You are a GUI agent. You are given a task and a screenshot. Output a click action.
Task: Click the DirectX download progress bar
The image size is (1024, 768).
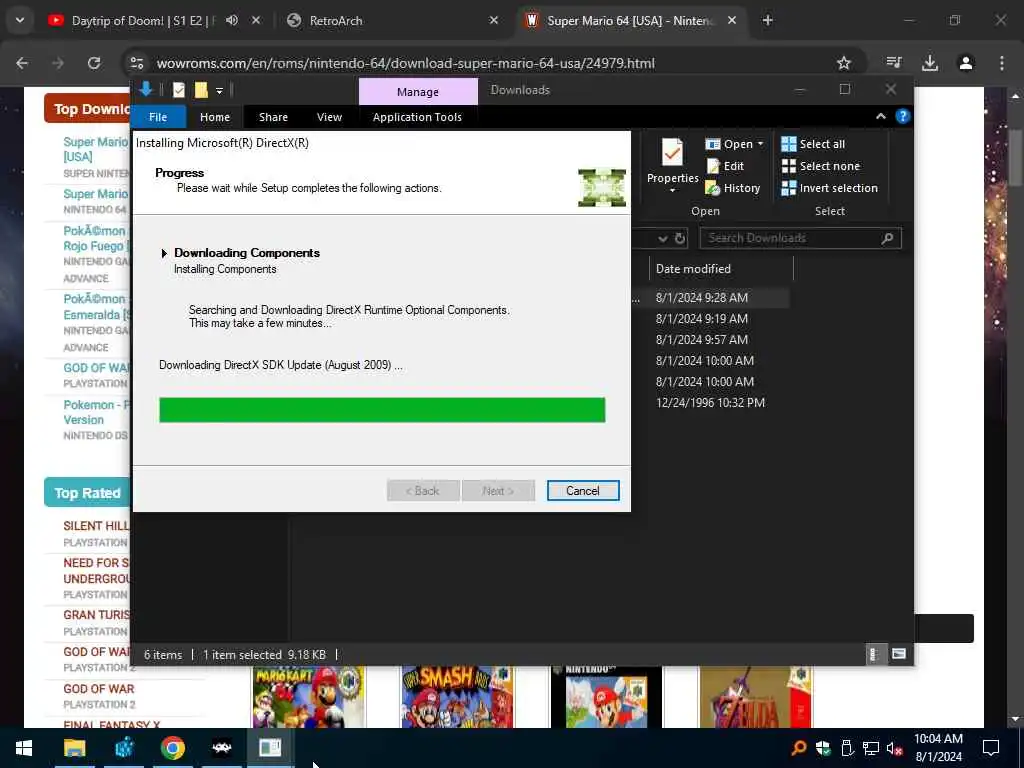[382, 410]
